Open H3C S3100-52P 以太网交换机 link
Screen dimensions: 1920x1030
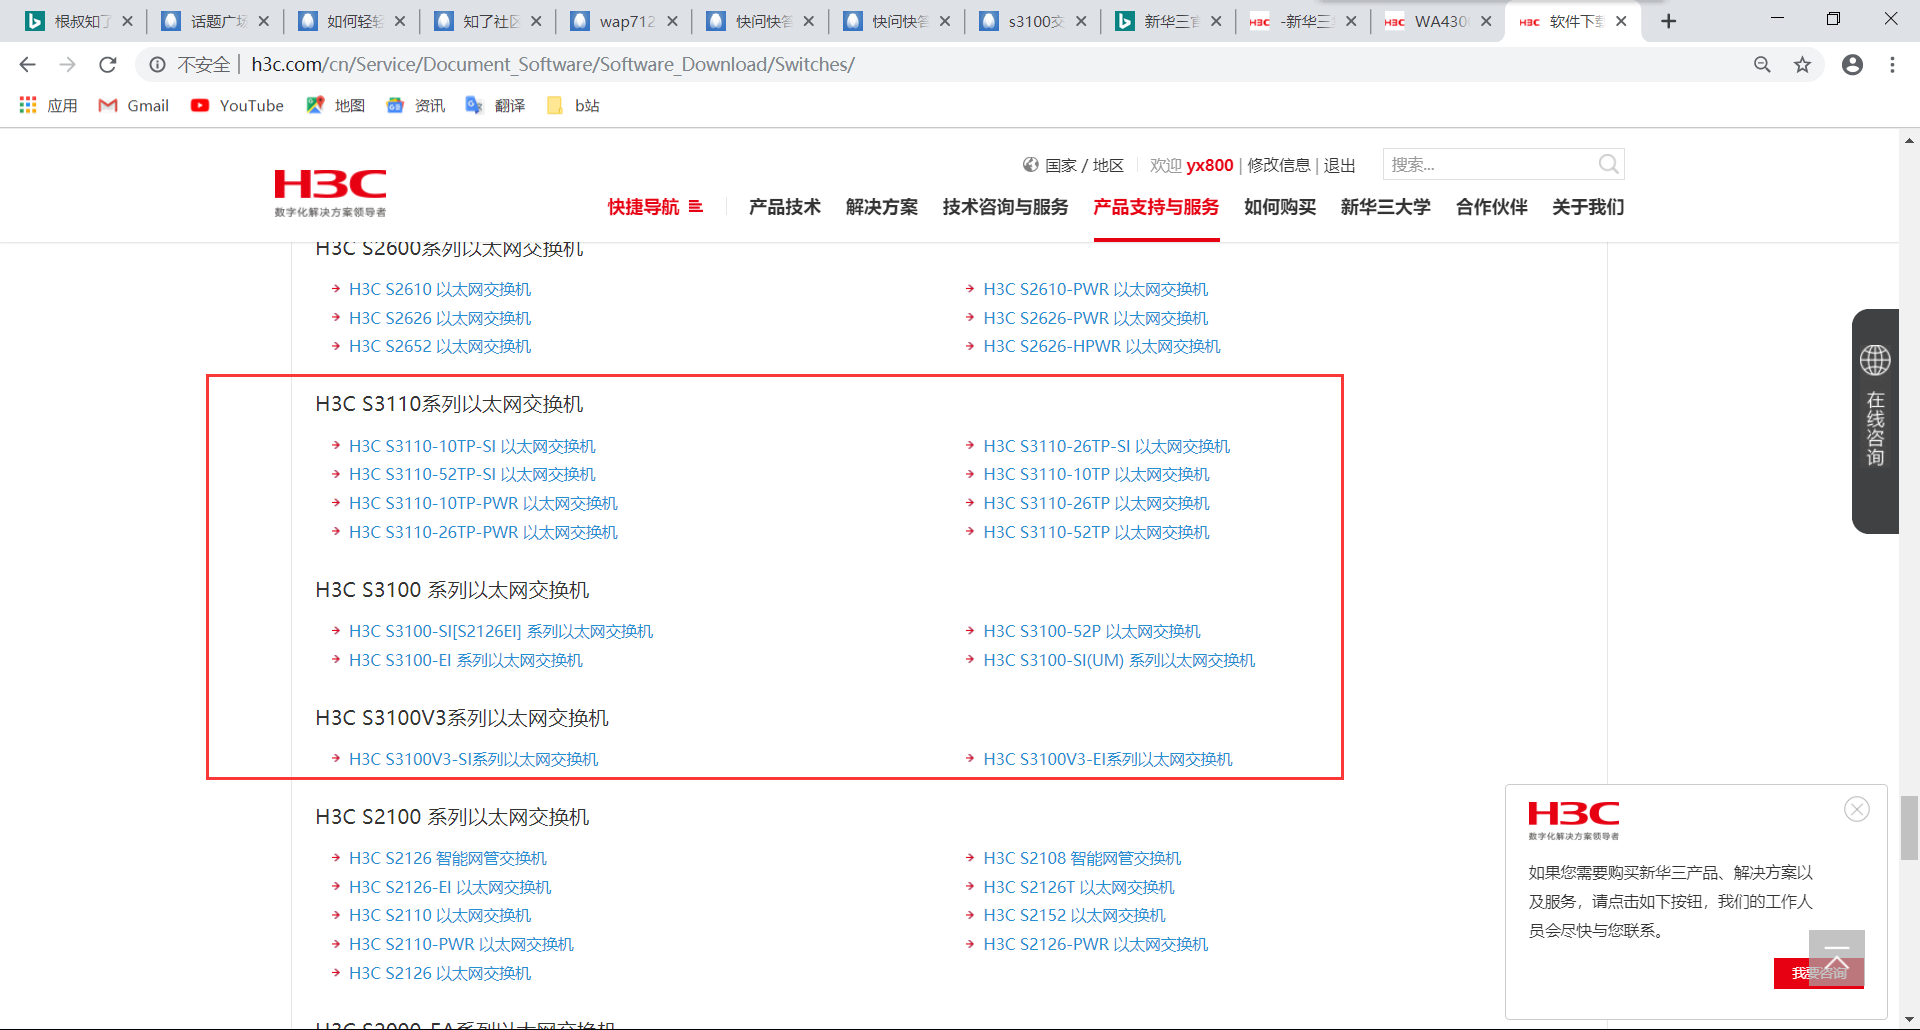coord(1092,631)
